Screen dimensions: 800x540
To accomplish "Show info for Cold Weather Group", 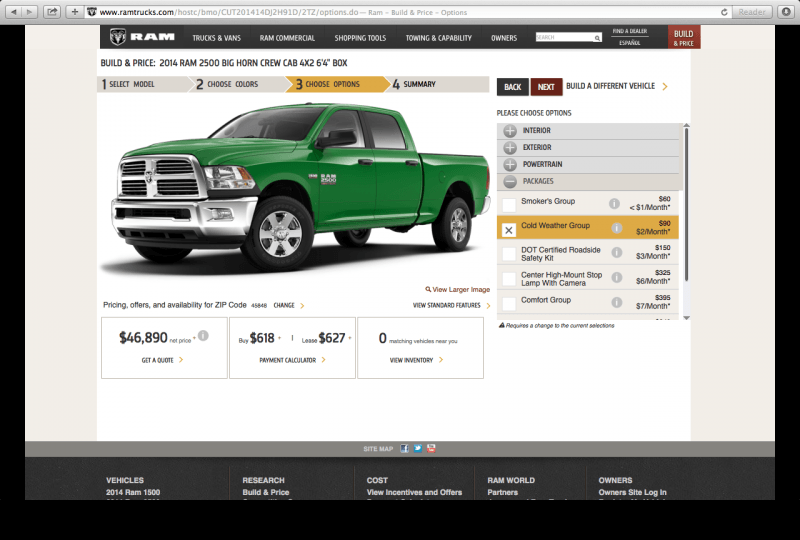I will click(617, 228).
